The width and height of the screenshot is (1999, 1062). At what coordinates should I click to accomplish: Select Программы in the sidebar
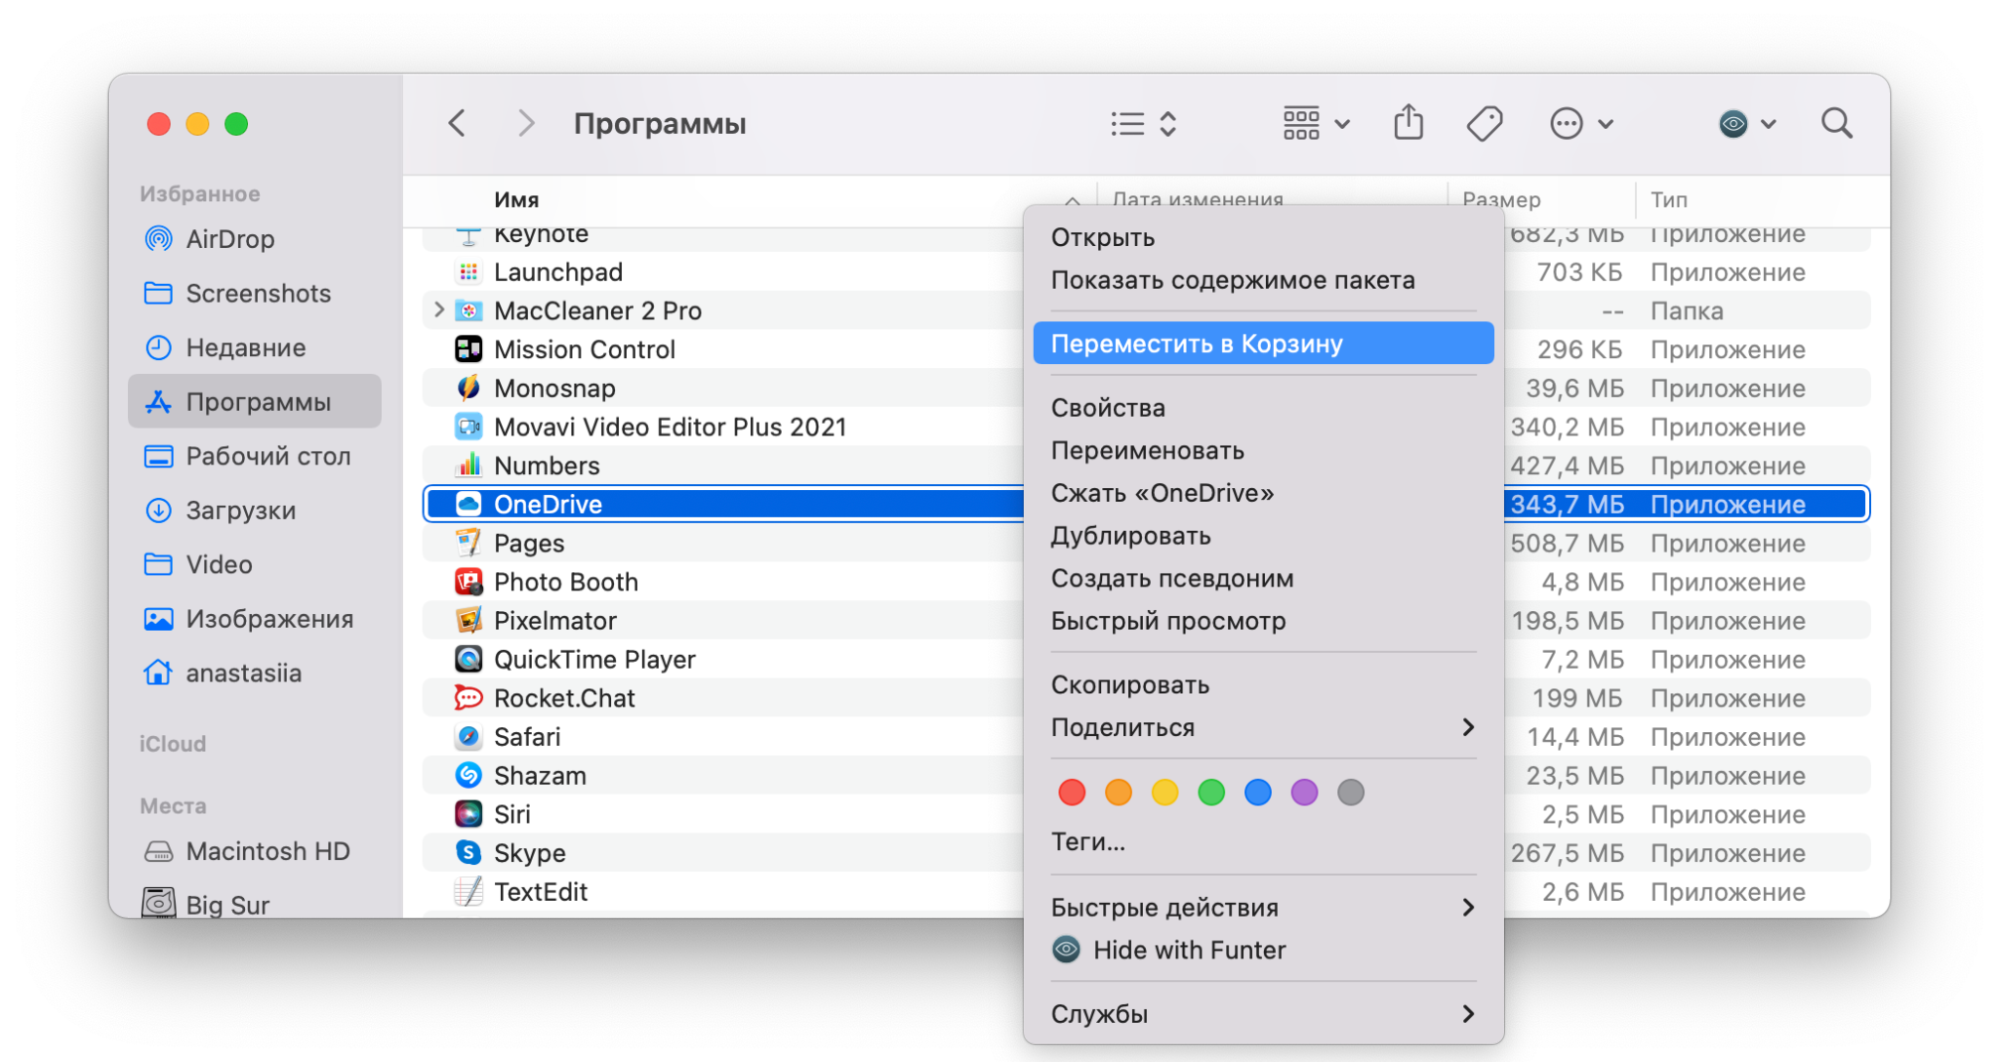point(255,401)
